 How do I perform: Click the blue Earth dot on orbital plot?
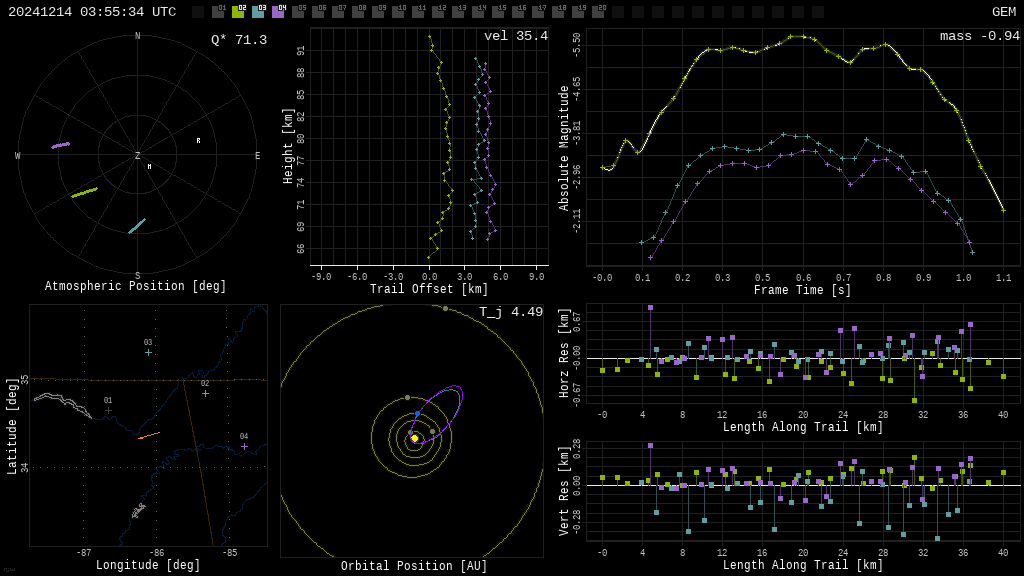(418, 413)
